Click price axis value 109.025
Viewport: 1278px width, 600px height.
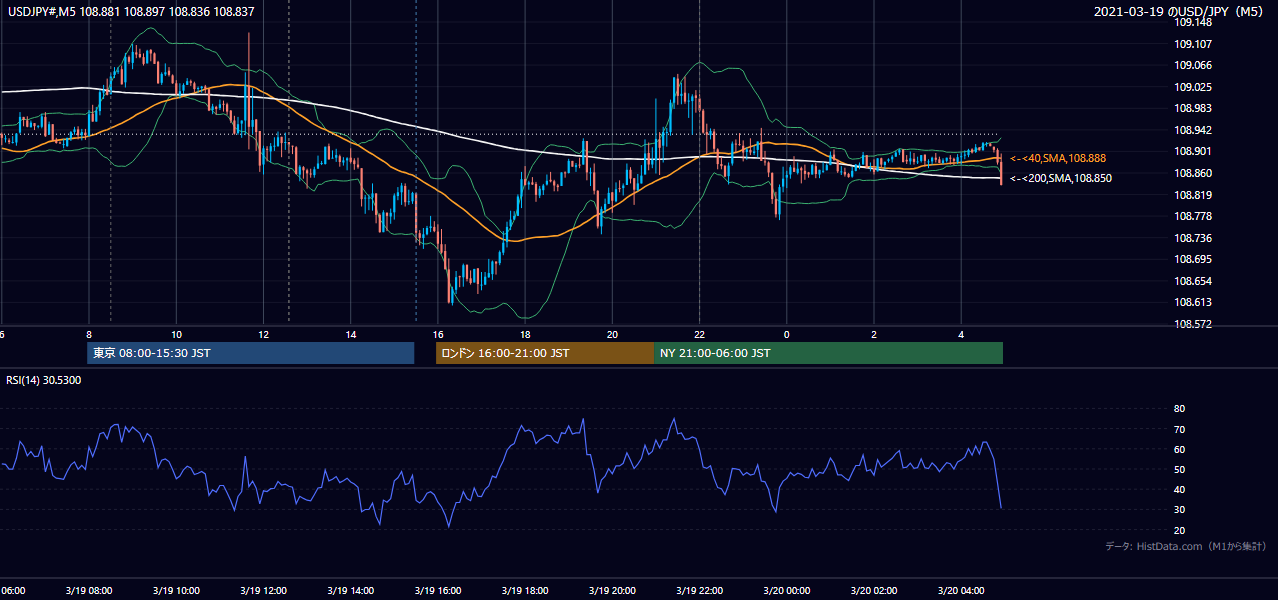tap(1193, 87)
